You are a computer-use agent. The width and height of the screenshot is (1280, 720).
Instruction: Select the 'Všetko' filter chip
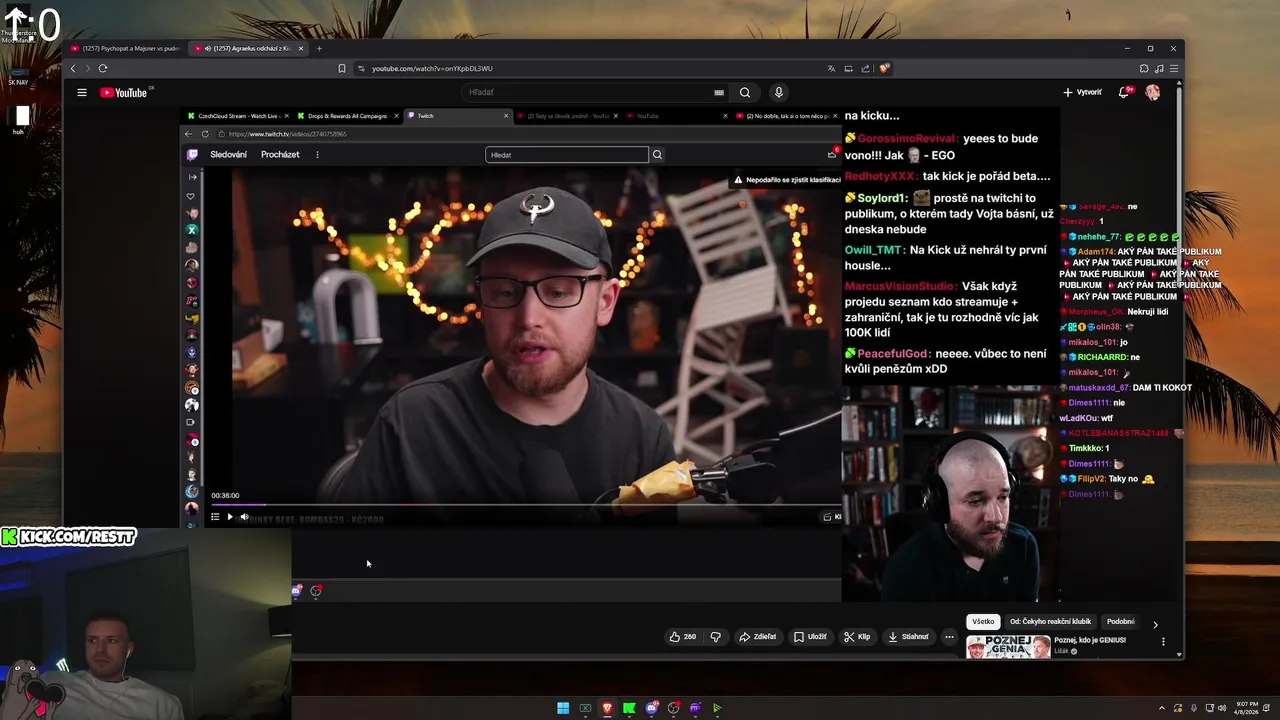click(984, 621)
